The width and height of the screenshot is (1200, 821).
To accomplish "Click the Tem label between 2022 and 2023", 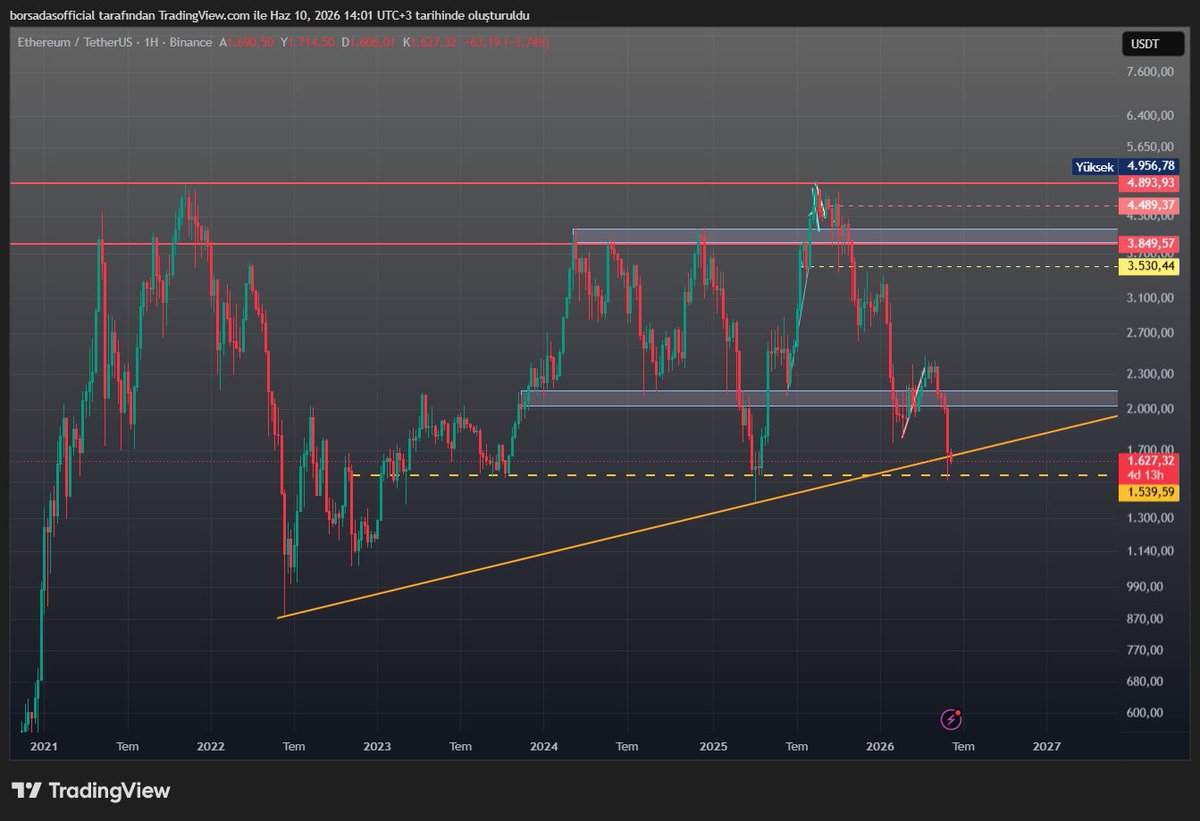I will pos(293,746).
